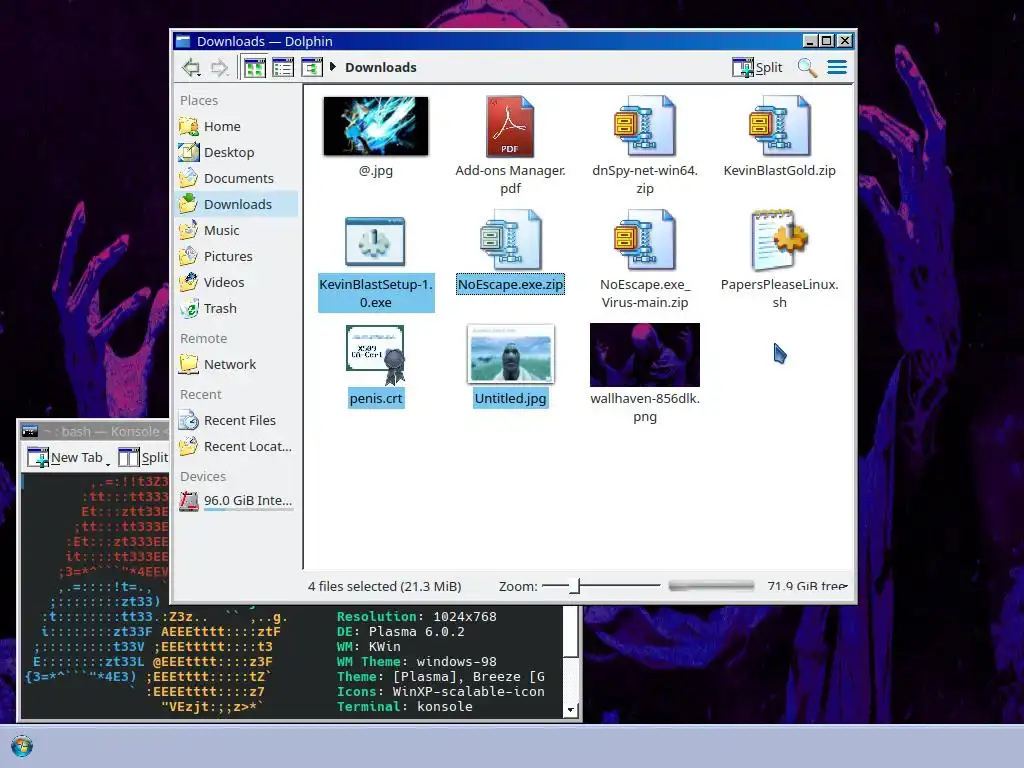This screenshot has height=768, width=1024.
Task: Select the wallhaven-856dlk.png thumbnail
Action: coord(645,355)
